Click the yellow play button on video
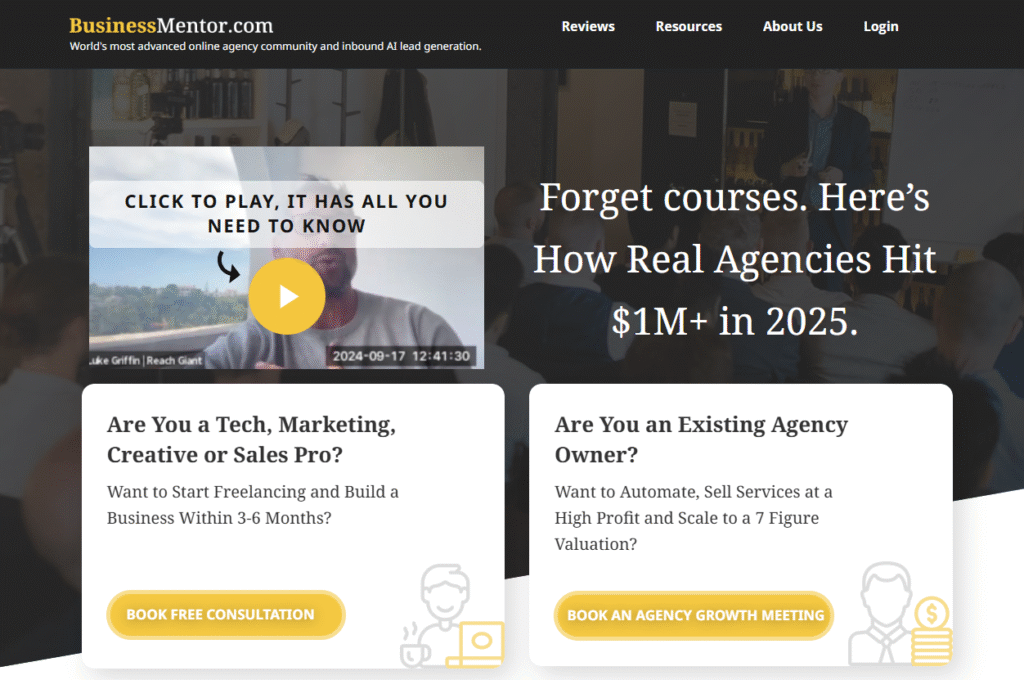This screenshot has width=1024, height=680. tap(287, 296)
